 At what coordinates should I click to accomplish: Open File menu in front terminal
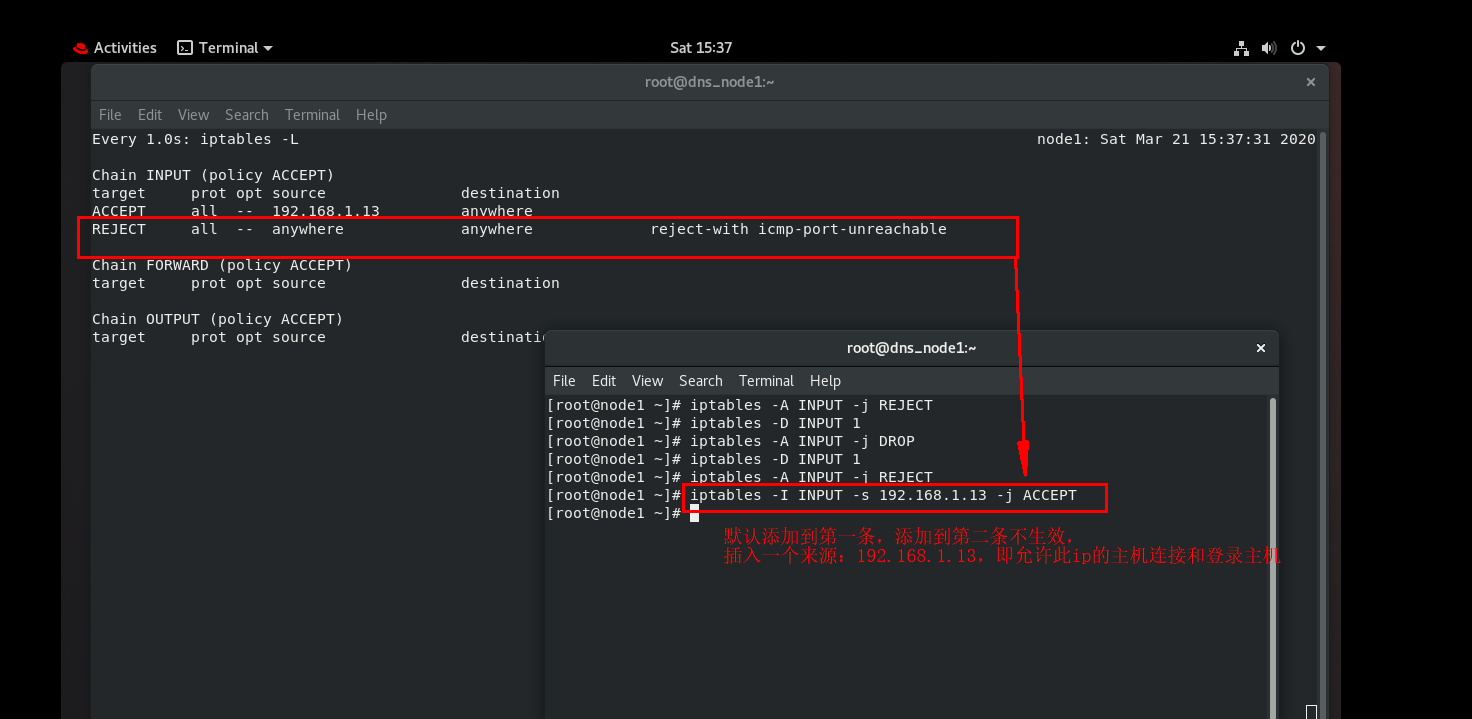pyautogui.click(x=564, y=381)
